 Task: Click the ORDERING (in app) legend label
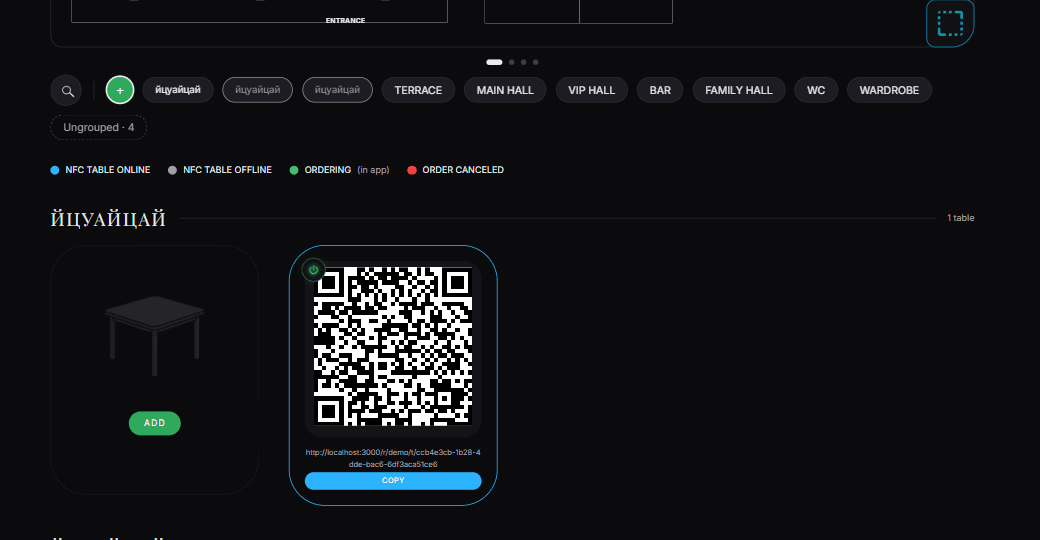point(347,170)
